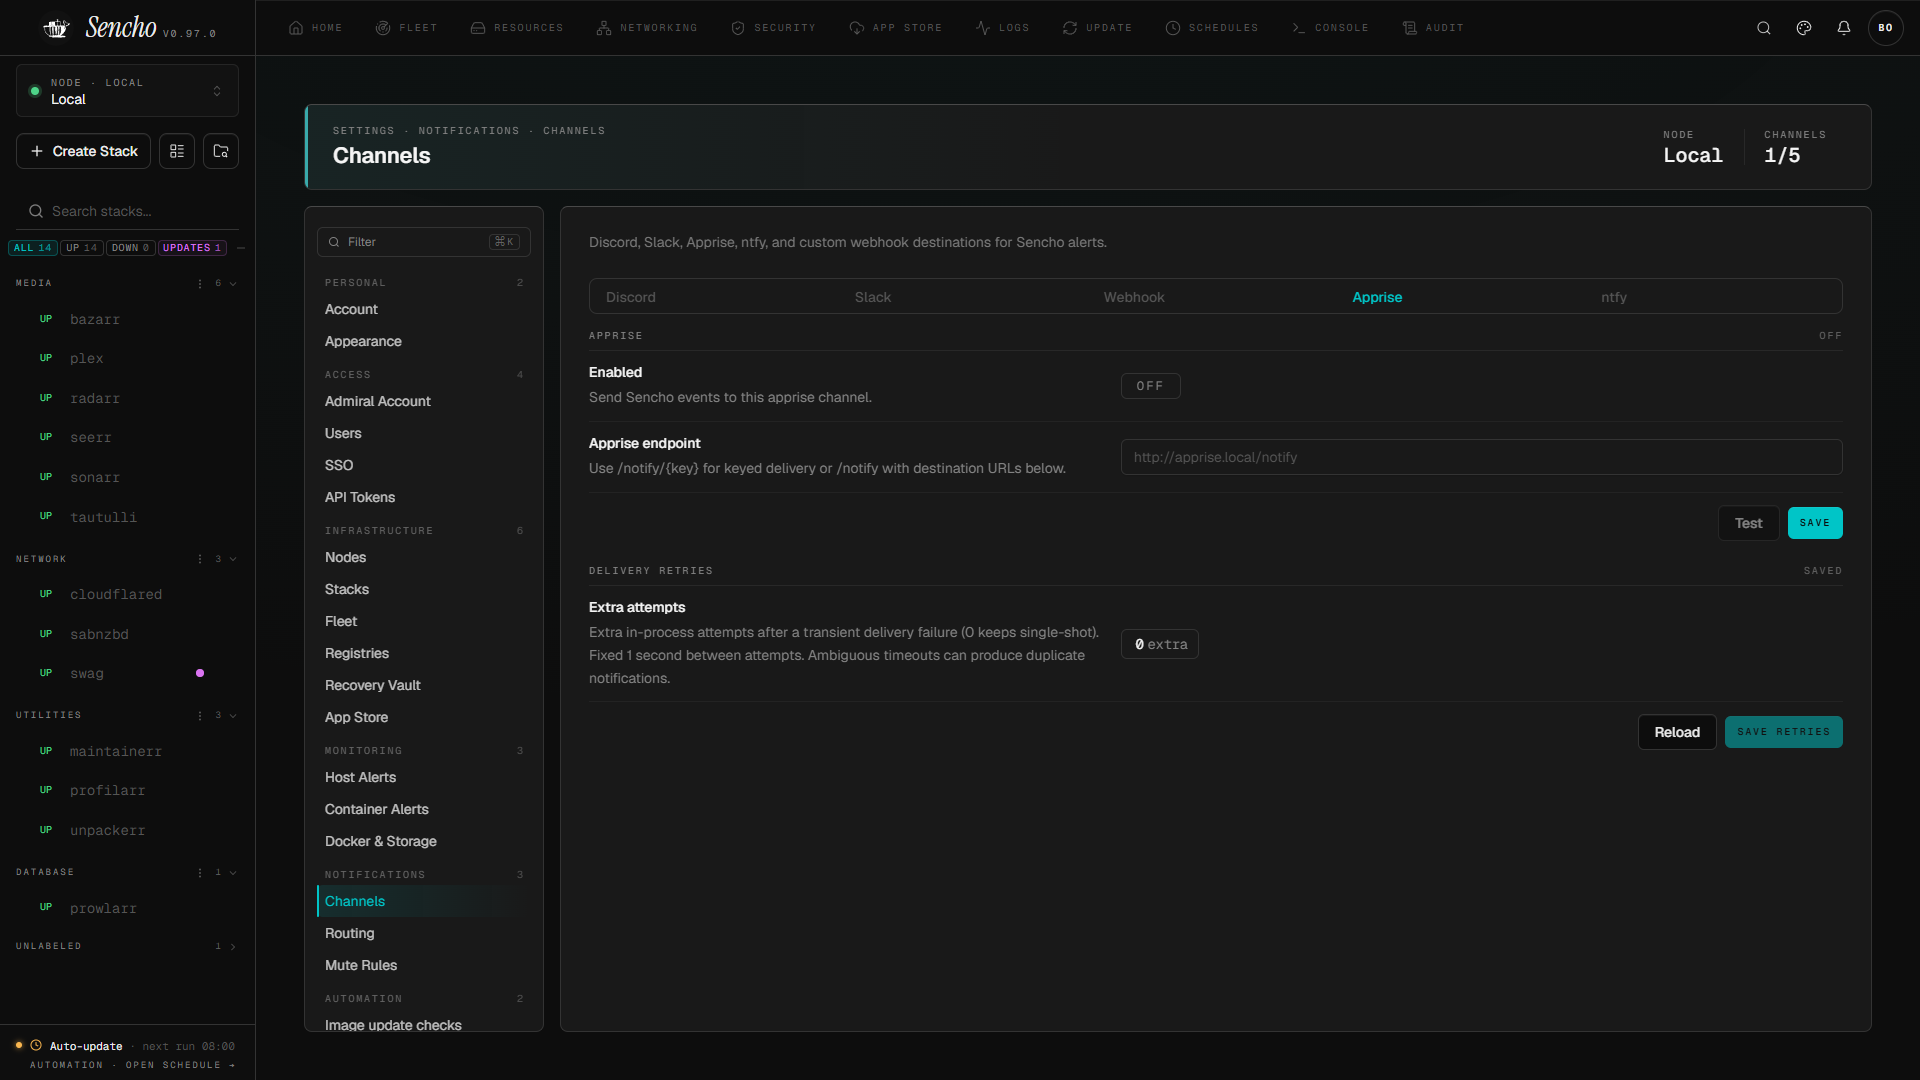Click the swag update indicator dot
This screenshot has height=1080, width=1920.
200,673
